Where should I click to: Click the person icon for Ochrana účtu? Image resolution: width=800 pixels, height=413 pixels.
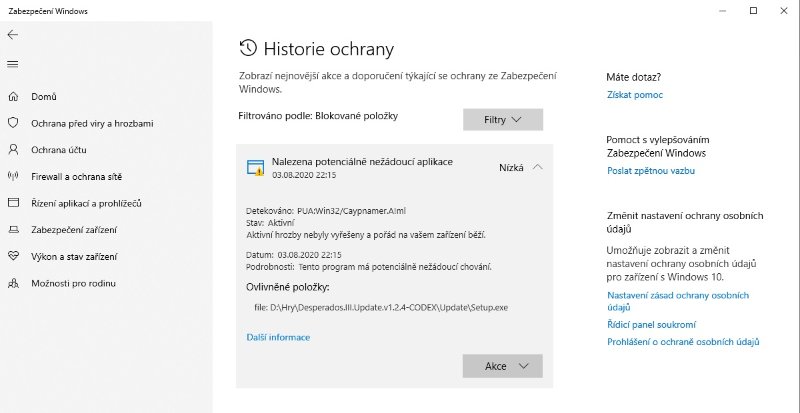13,150
